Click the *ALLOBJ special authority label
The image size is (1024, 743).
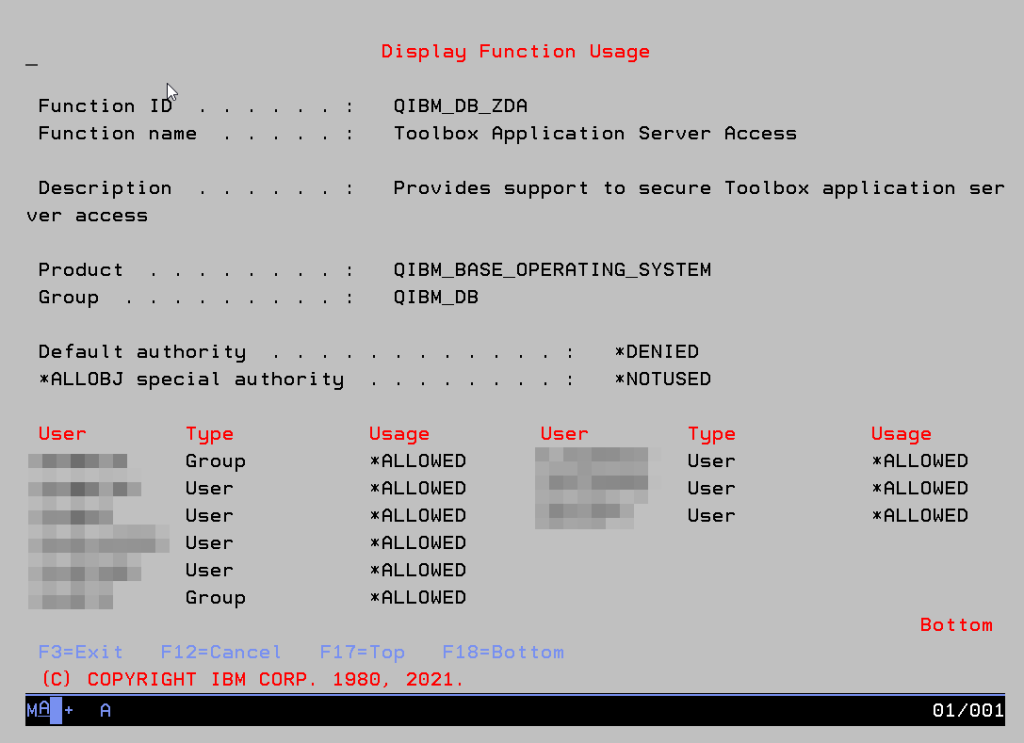(191, 379)
